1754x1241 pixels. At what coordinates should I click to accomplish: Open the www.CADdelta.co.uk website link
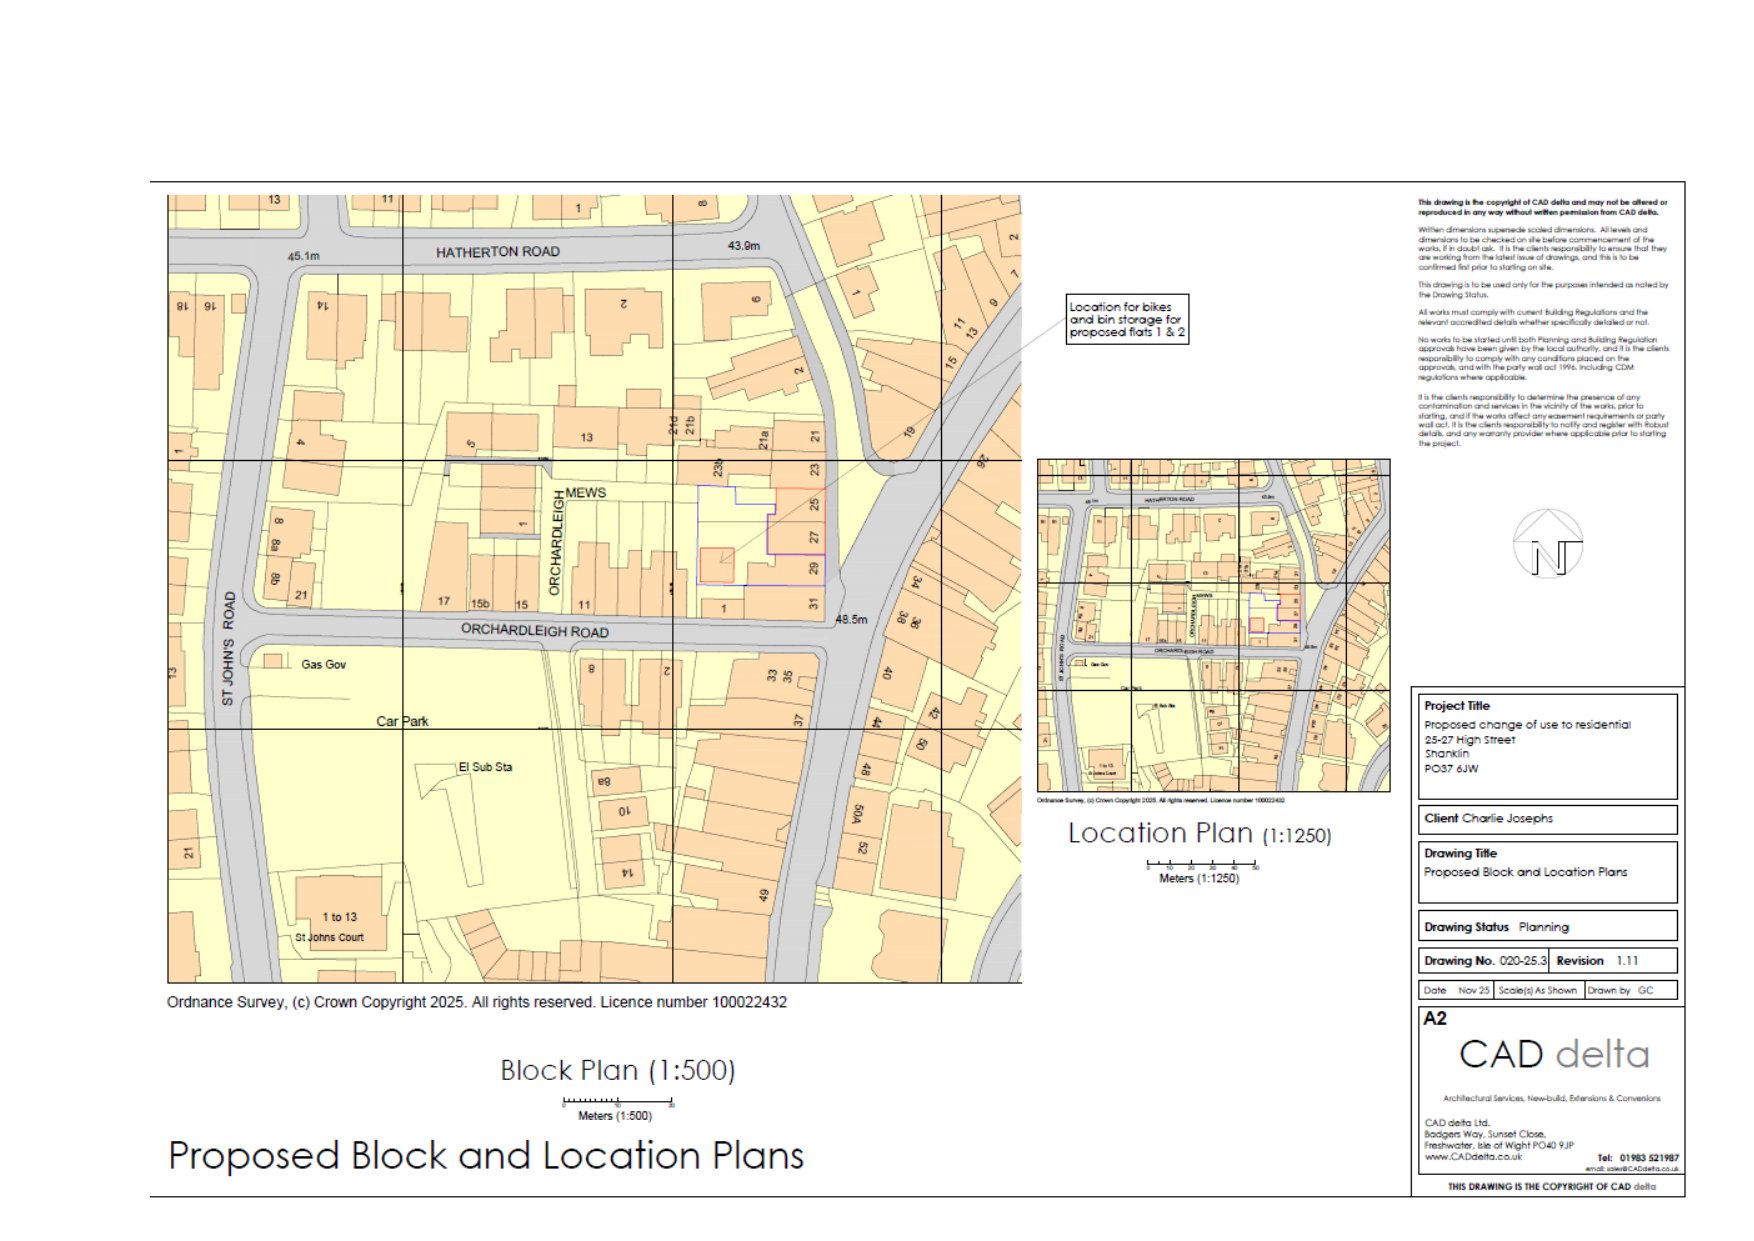point(1473,1157)
